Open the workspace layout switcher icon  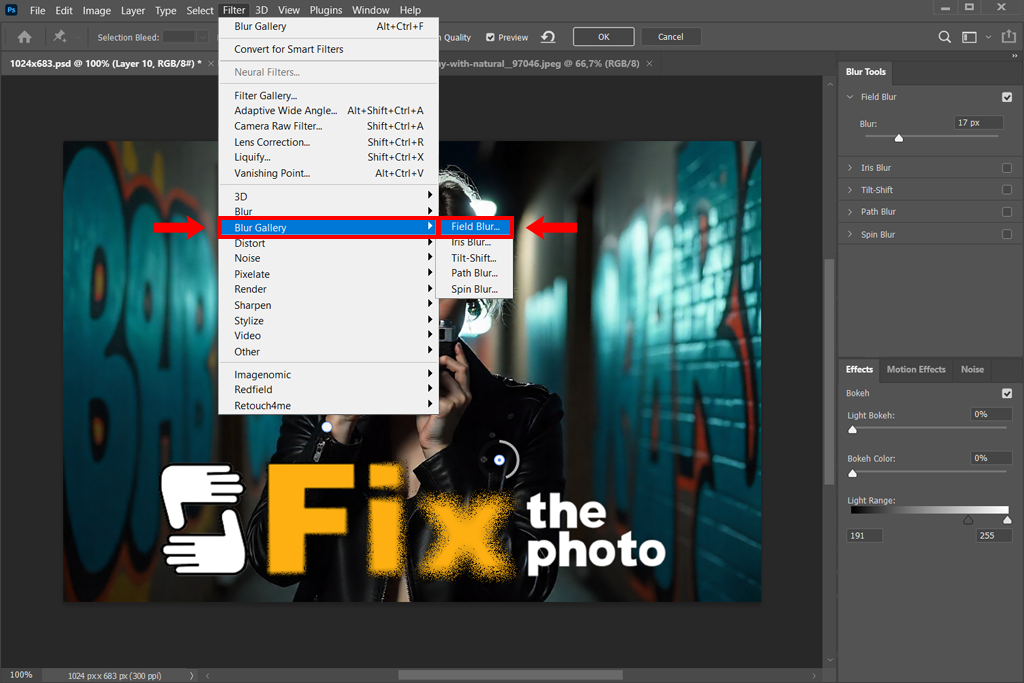point(969,37)
